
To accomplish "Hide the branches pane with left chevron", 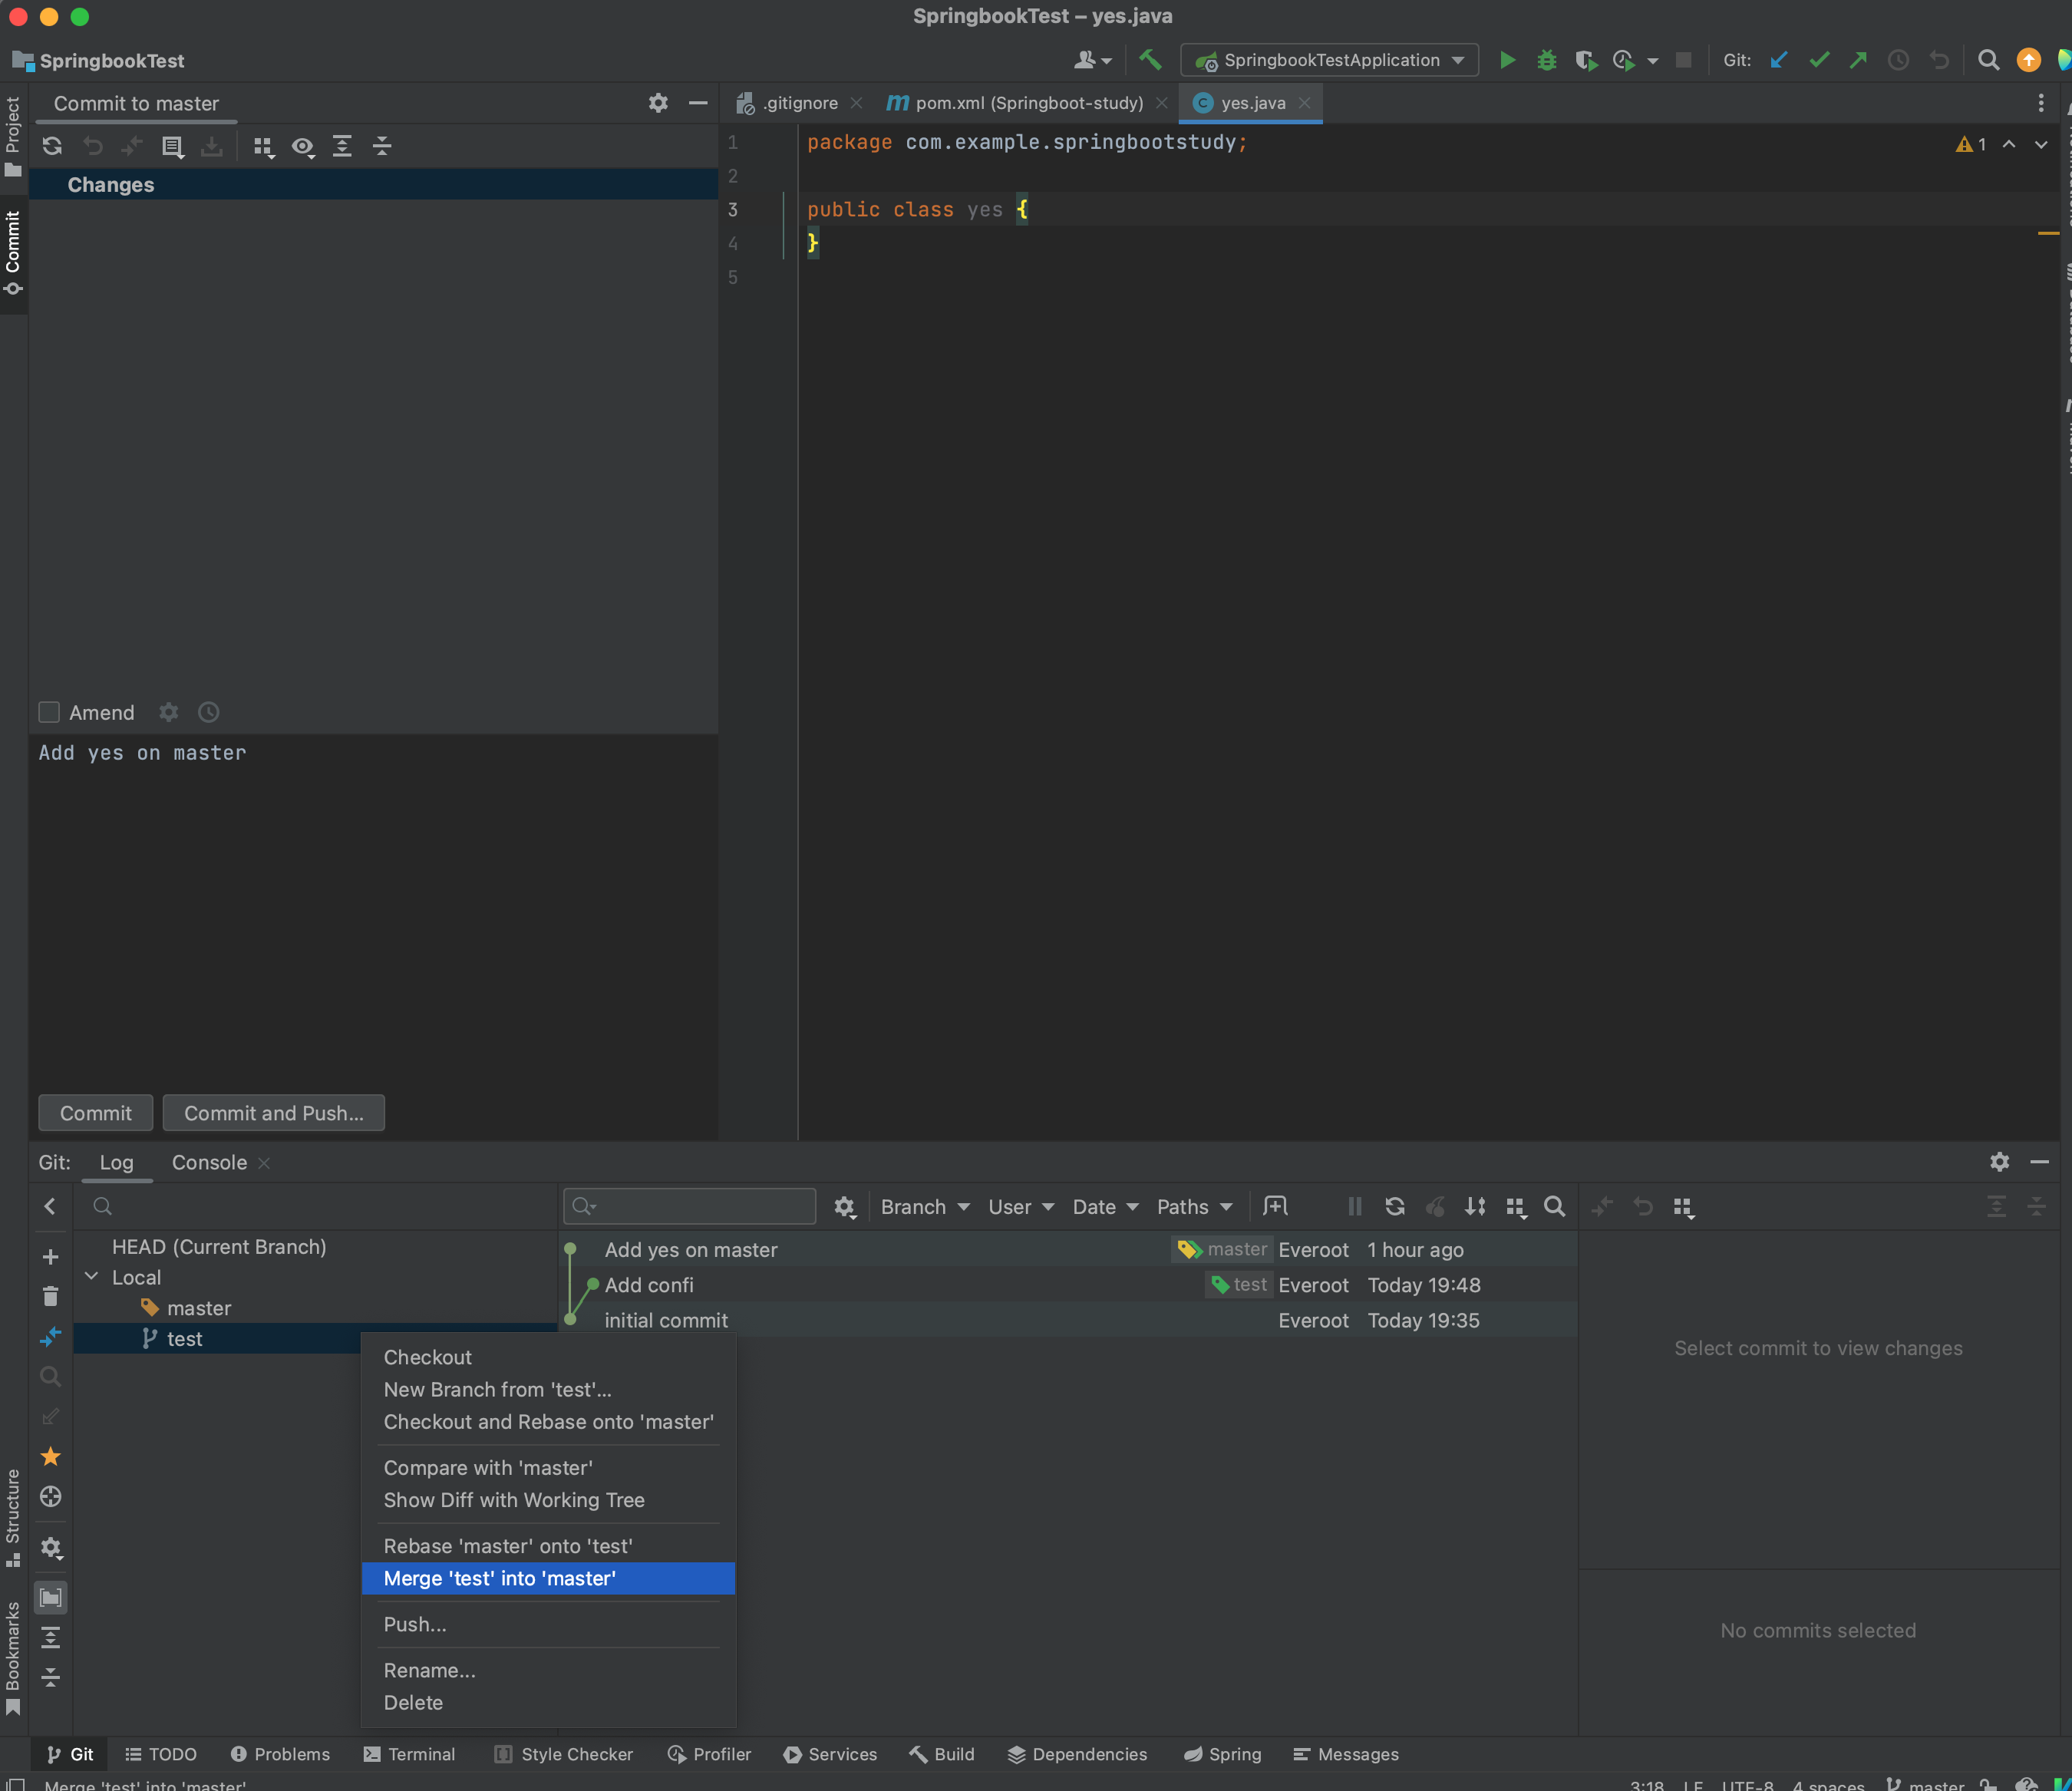I will [51, 1207].
